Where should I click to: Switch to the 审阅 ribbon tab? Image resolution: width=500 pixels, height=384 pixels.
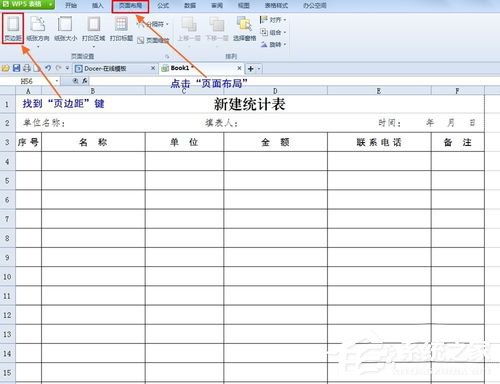click(x=217, y=5)
